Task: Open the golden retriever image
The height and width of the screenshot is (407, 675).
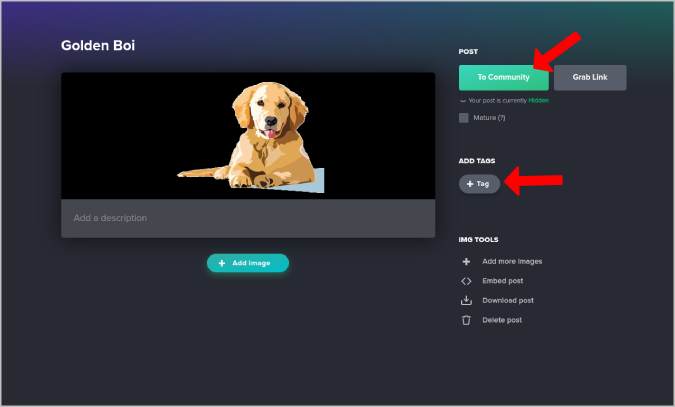Action: [x=248, y=136]
